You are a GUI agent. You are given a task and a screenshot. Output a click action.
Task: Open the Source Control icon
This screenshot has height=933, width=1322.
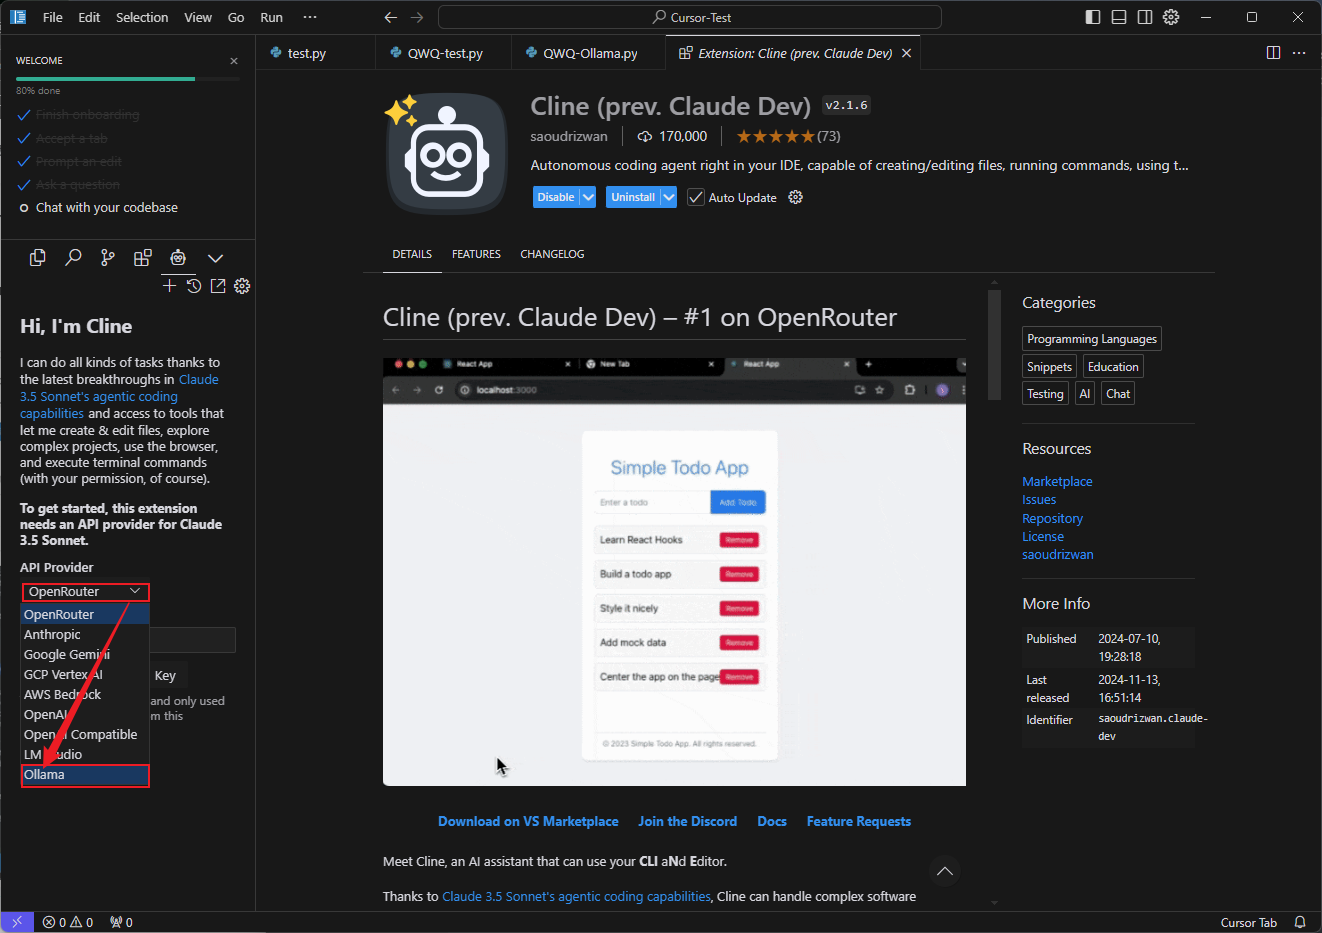click(108, 258)
